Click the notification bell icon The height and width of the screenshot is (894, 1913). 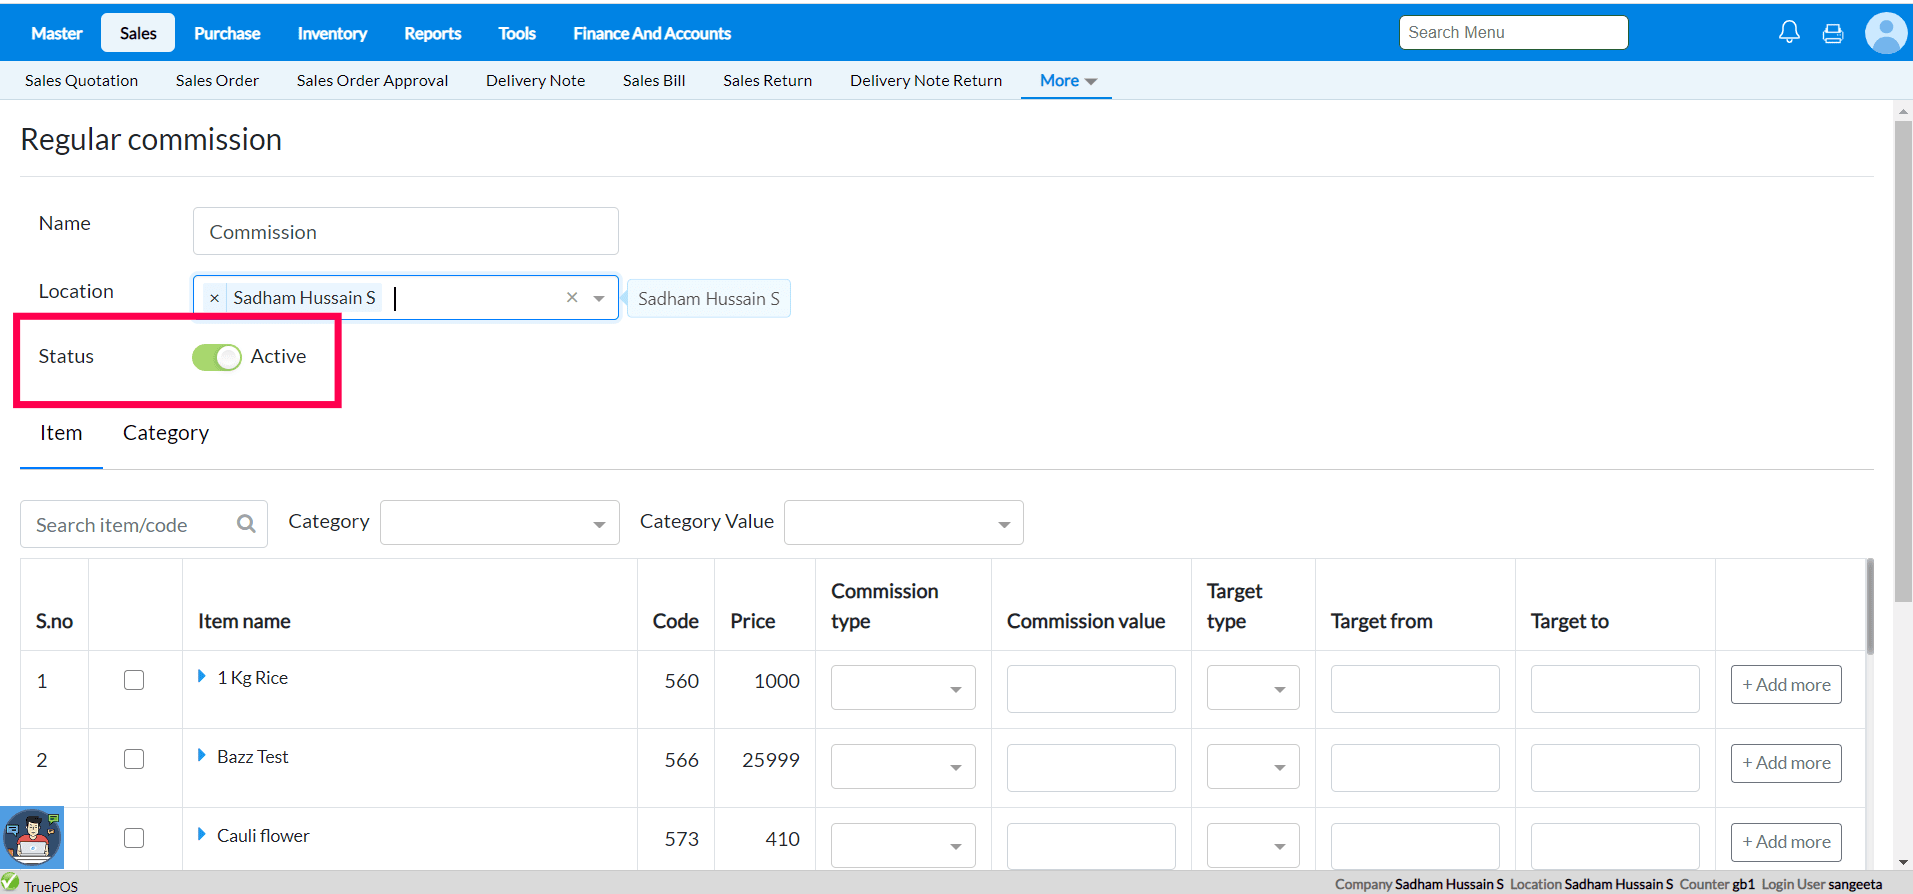[1789, 33]
